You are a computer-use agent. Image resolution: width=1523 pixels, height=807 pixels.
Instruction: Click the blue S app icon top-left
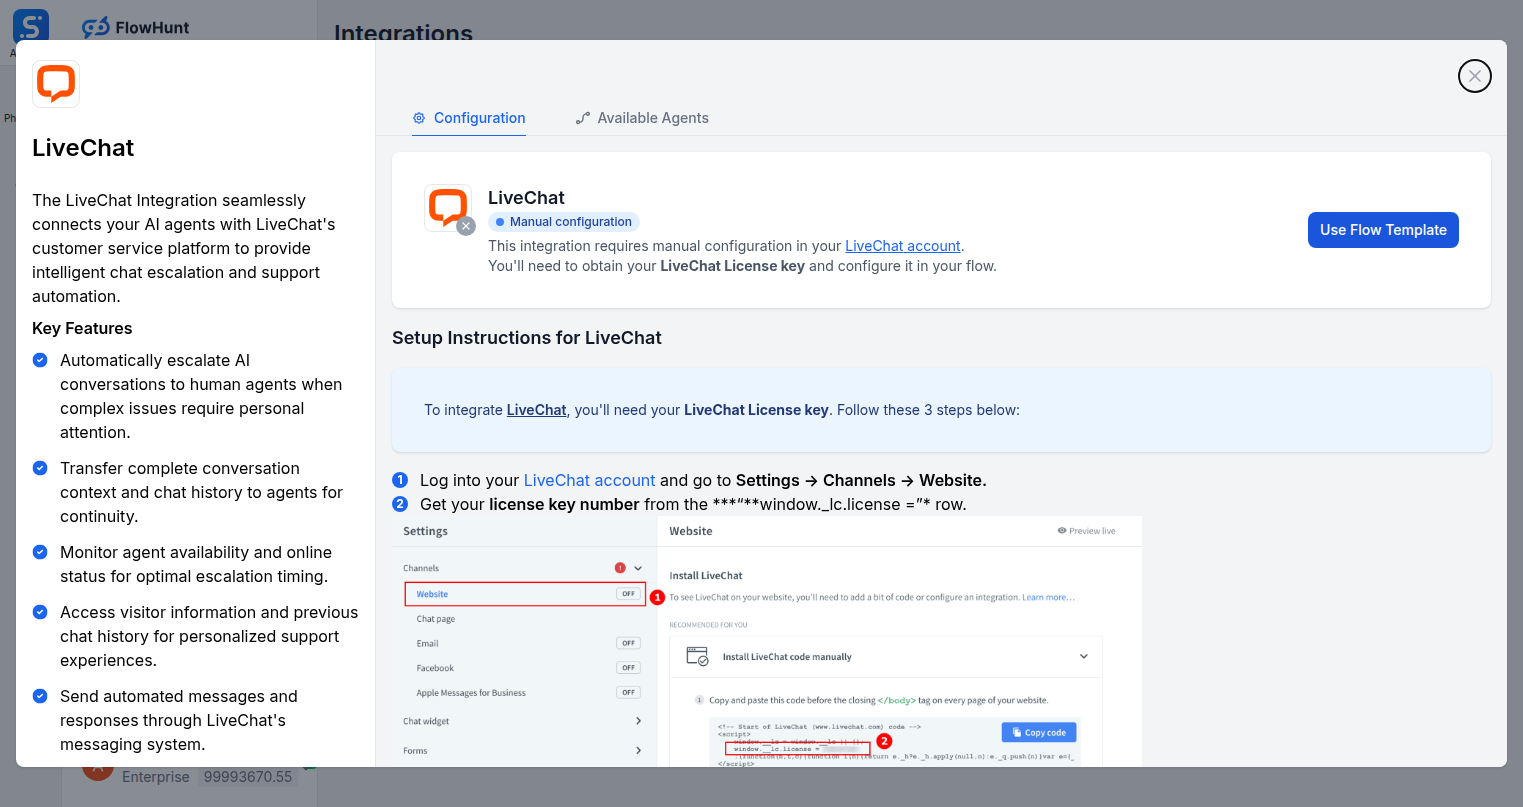(x=30, y=25)
